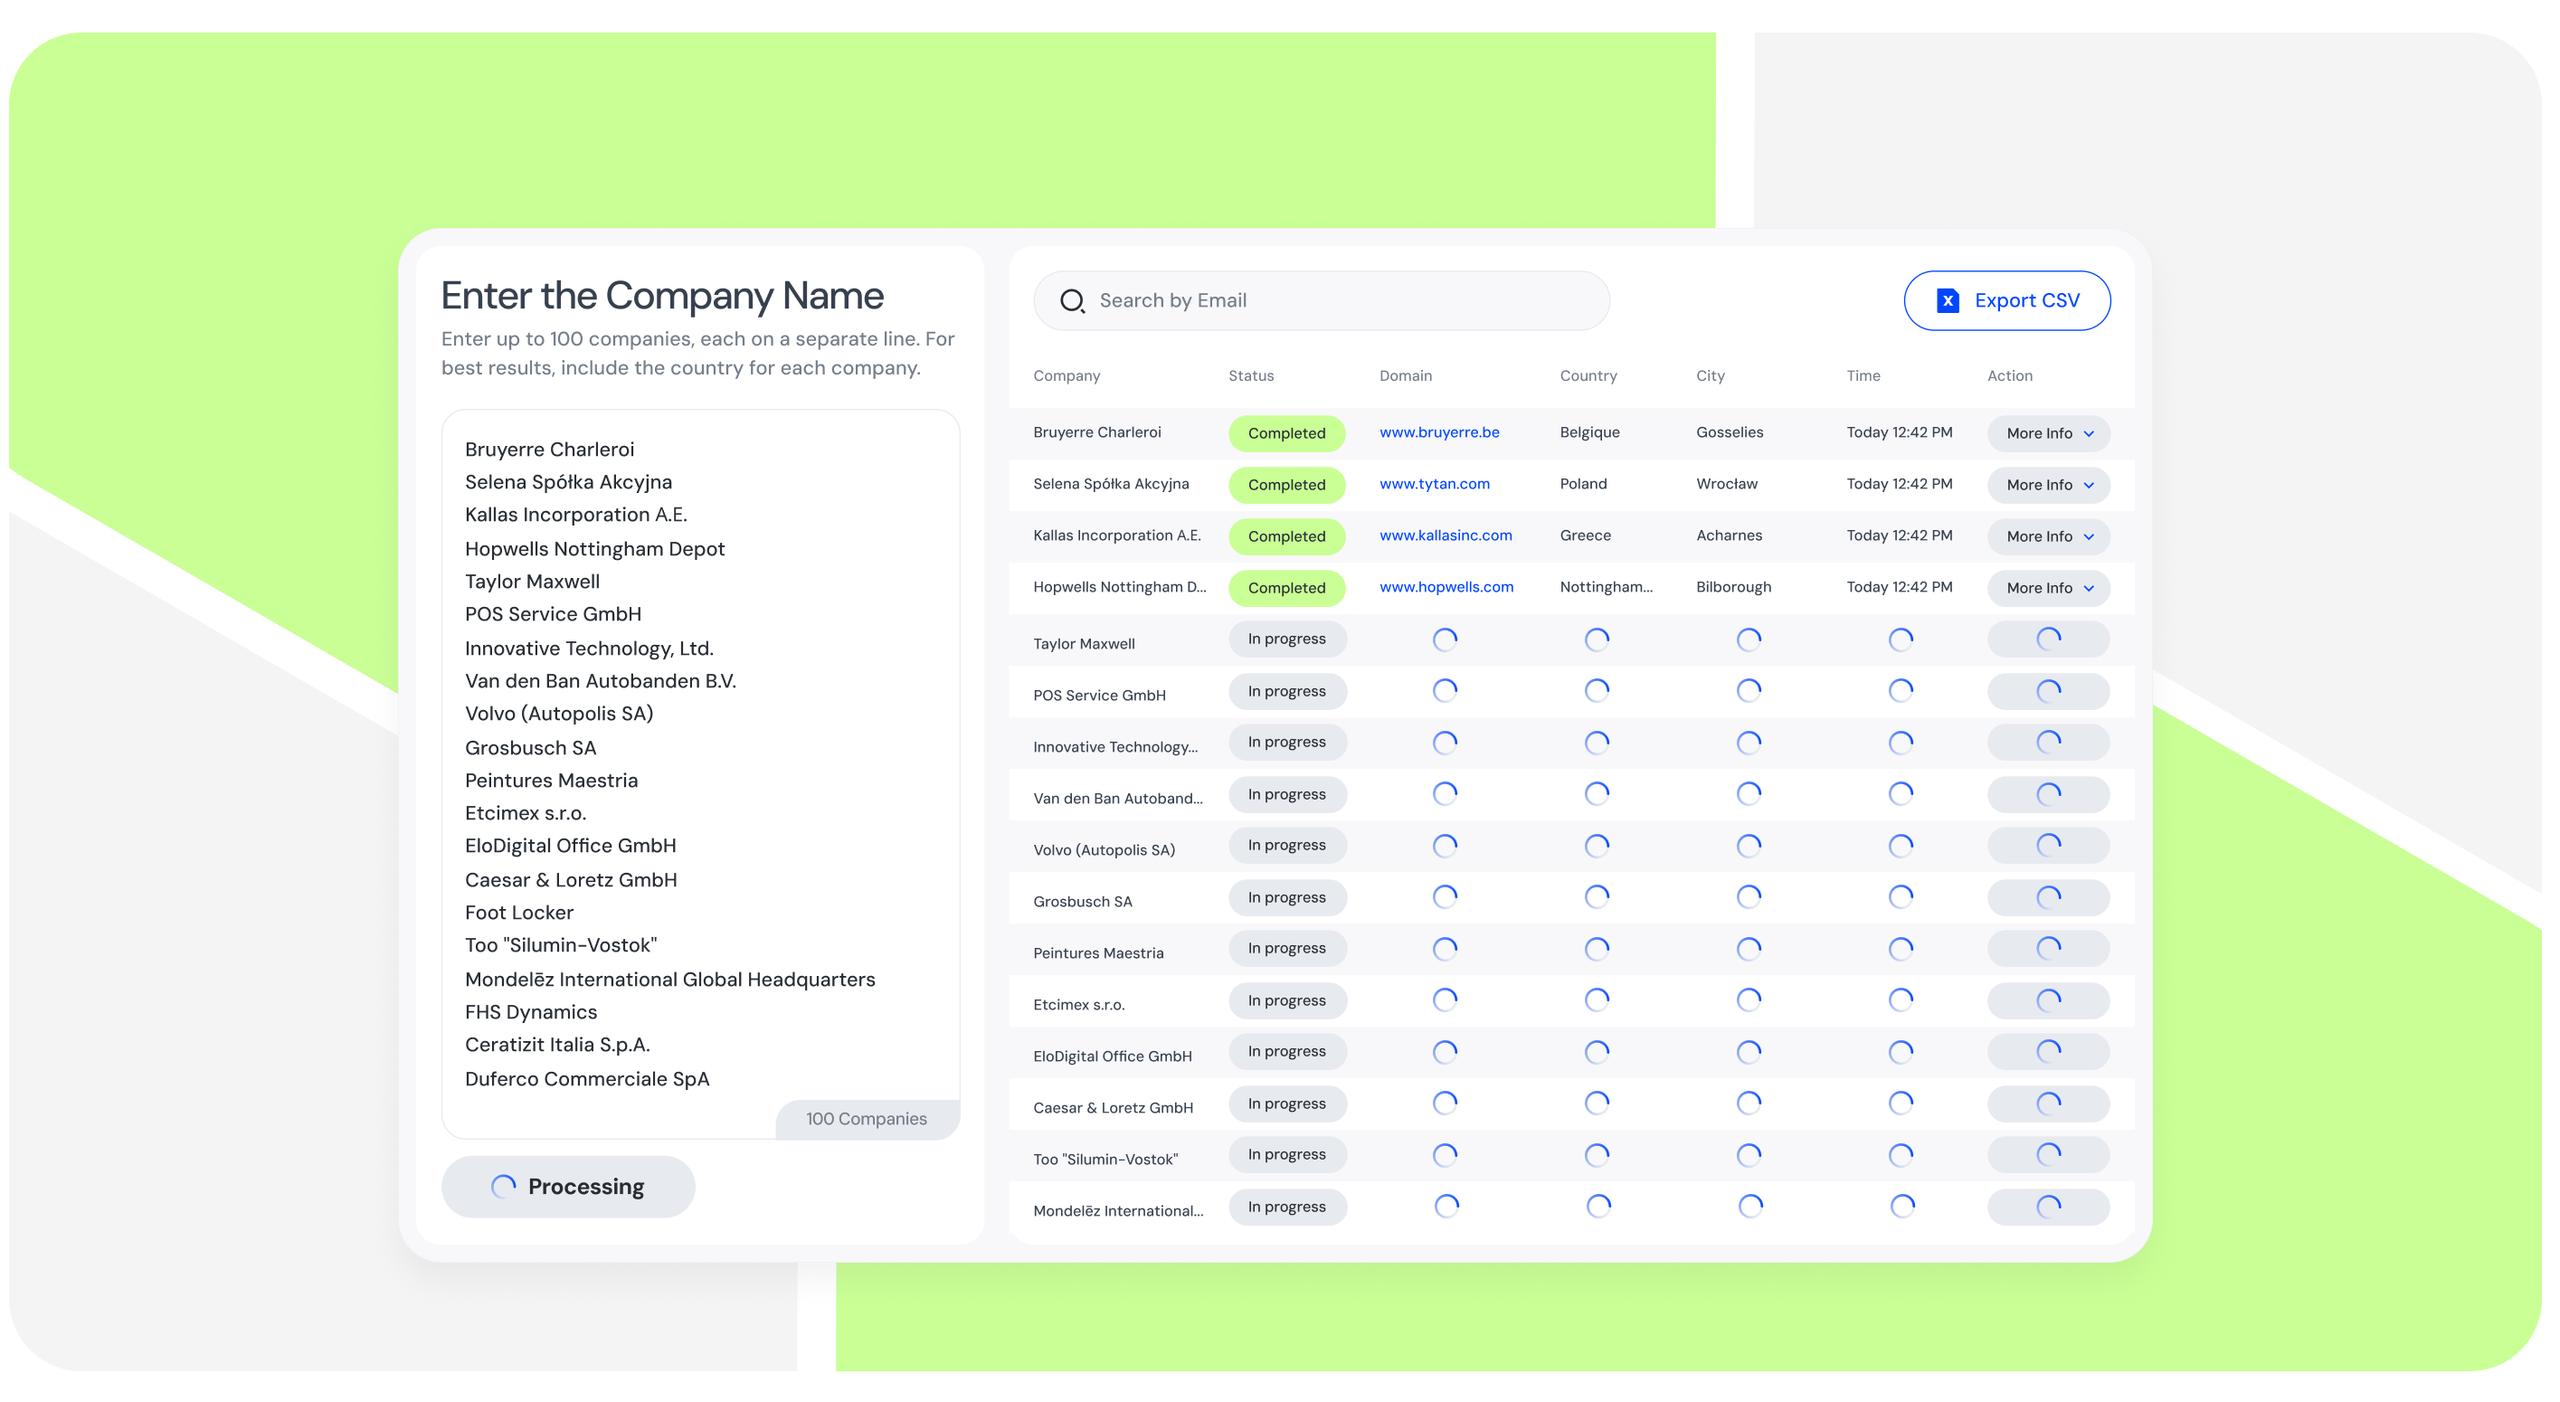Open More Info dropdown for Selena Spółka Akcyjna

point(2048,485)
